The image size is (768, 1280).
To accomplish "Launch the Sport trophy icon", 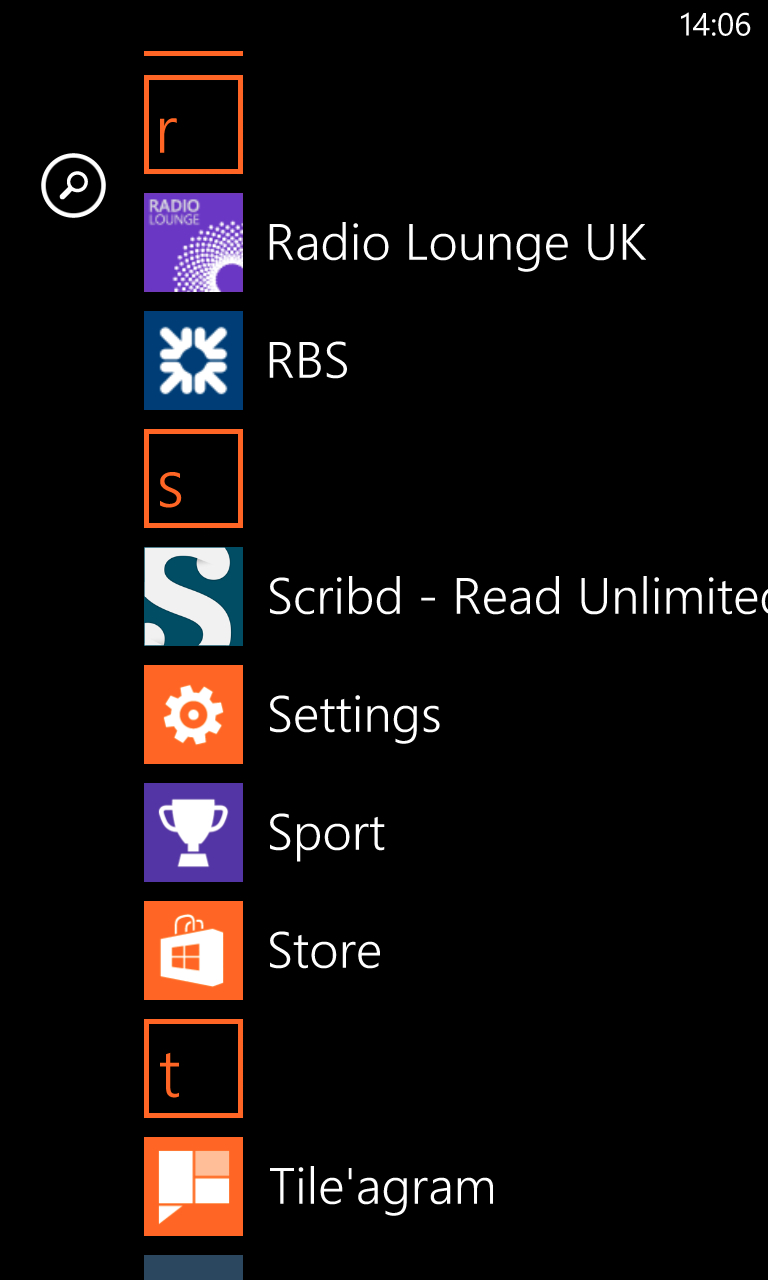I will (193, 832).
